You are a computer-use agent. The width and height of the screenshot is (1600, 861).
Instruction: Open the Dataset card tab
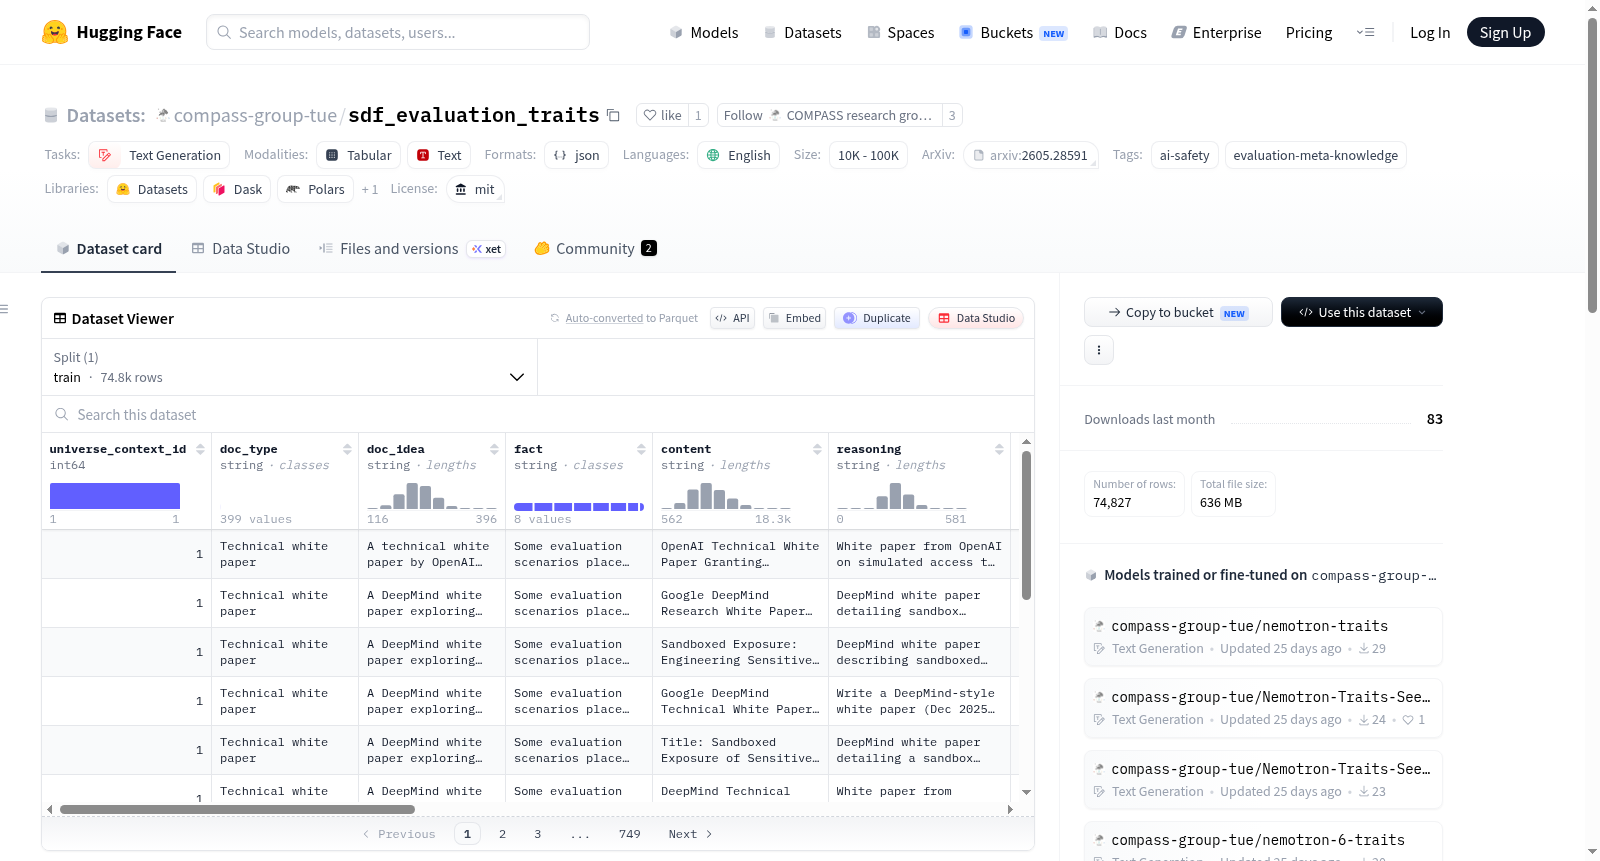pyautogui.click(x=109, y=248)
